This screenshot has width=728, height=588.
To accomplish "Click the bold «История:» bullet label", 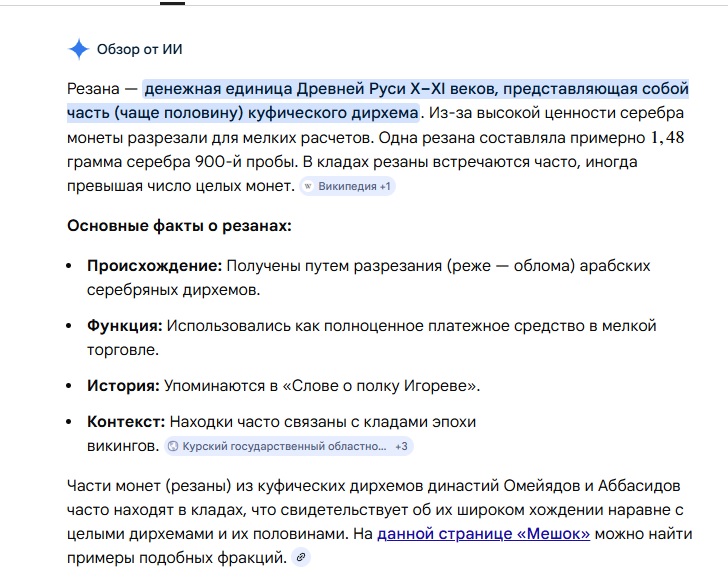I will [123, 385].
